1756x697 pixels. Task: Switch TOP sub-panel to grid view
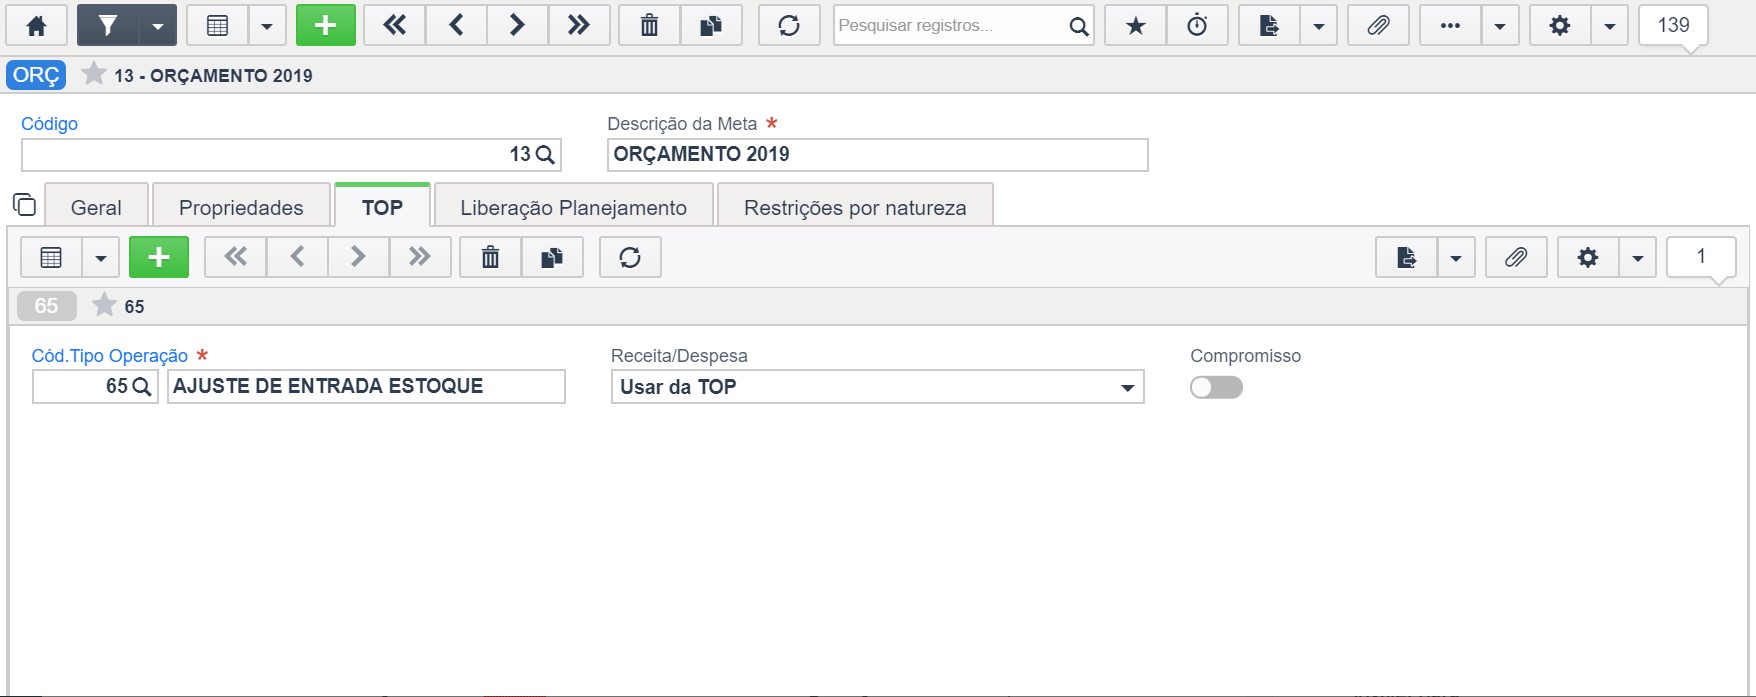pyautogui.click(x=51, y=258)
